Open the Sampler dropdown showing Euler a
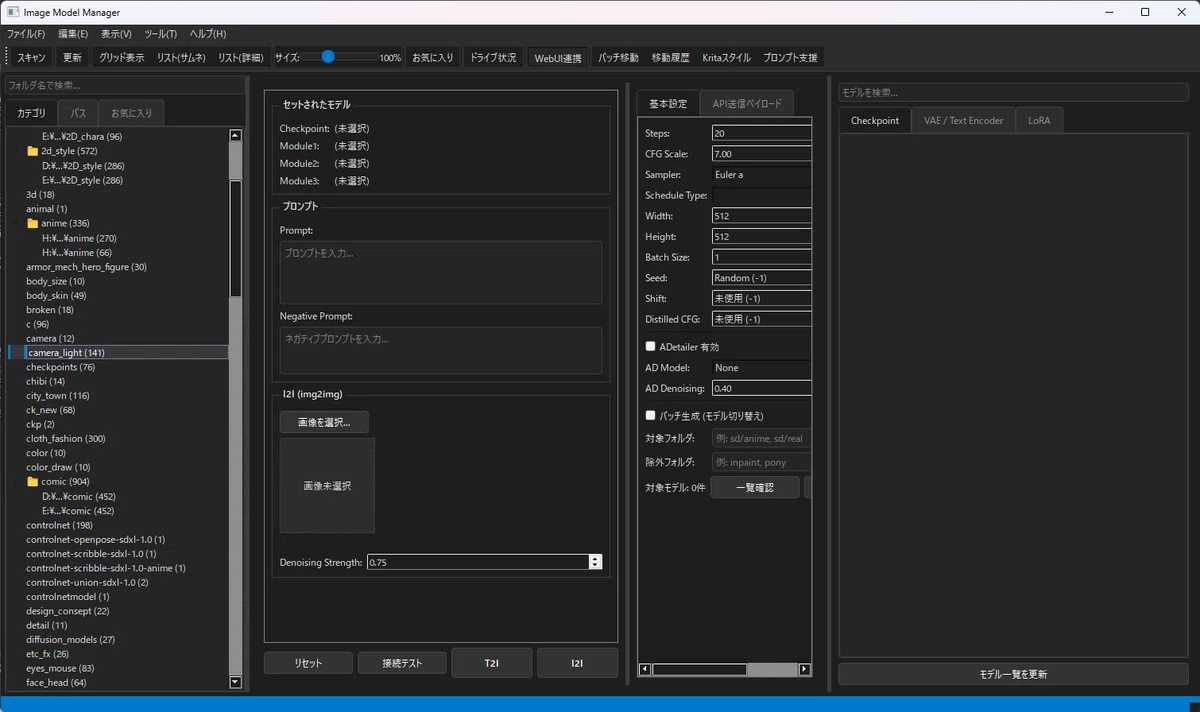Screen dimensions: 1200x712 coord(761,175)
